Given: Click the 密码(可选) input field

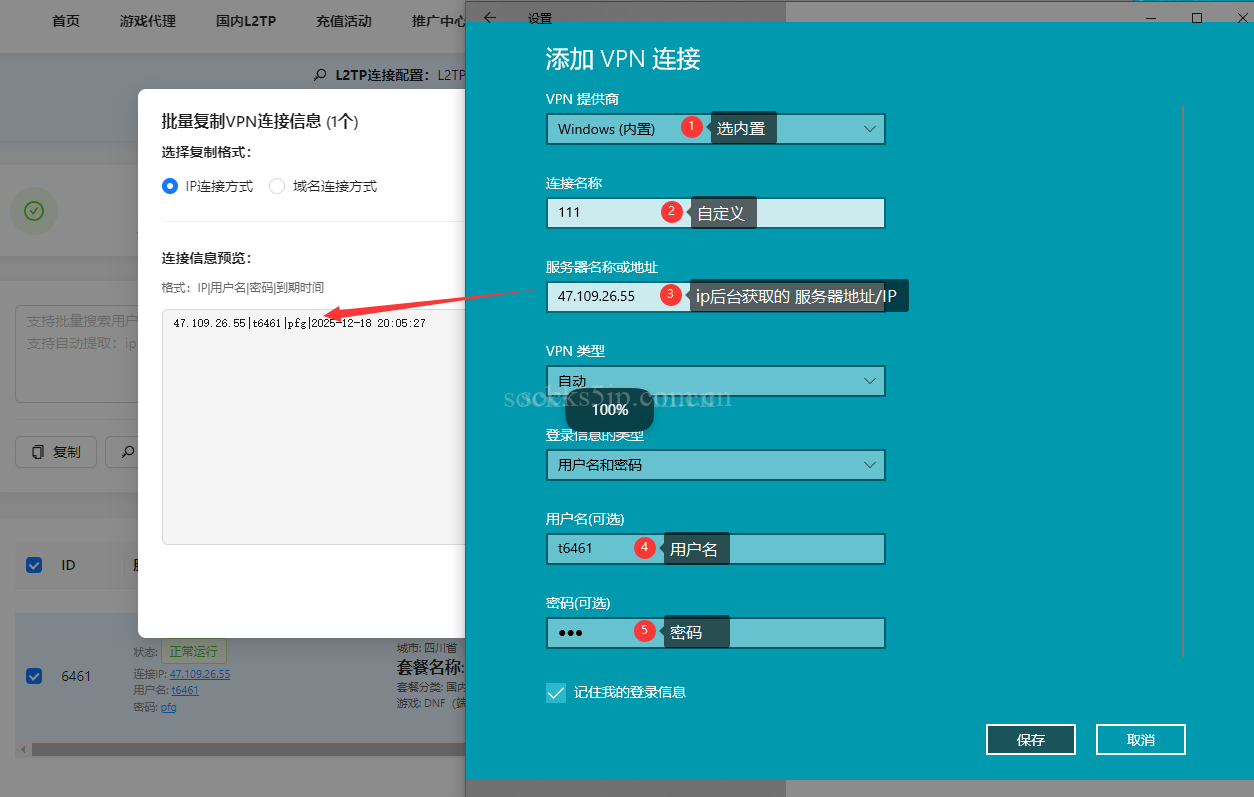Looking at the screenshot, I should [716, 633].
